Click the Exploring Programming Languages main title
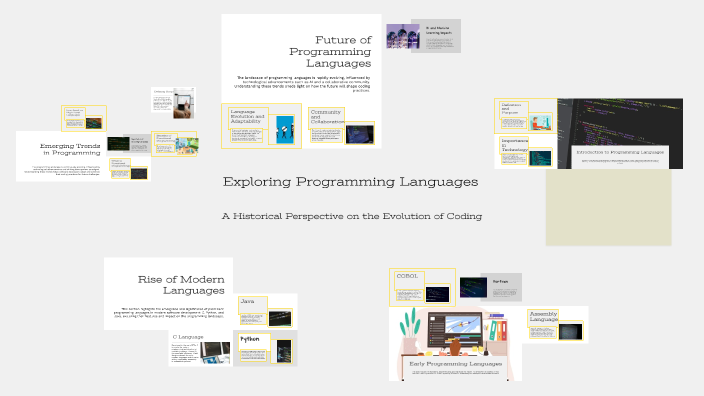 pyautogui.click(x=350, y=182)
